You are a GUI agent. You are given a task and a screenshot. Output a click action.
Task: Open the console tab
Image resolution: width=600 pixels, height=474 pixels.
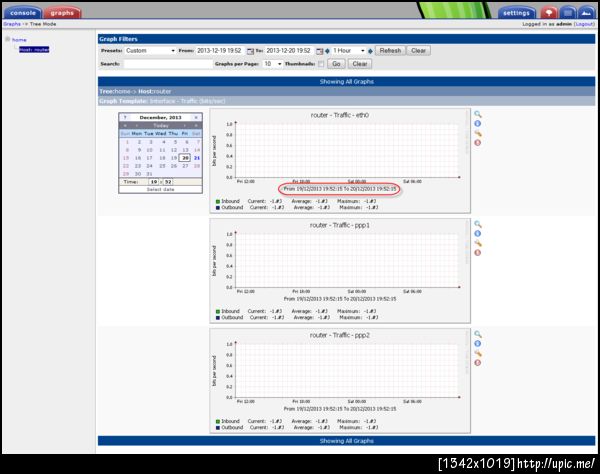(x=23, y=13)
